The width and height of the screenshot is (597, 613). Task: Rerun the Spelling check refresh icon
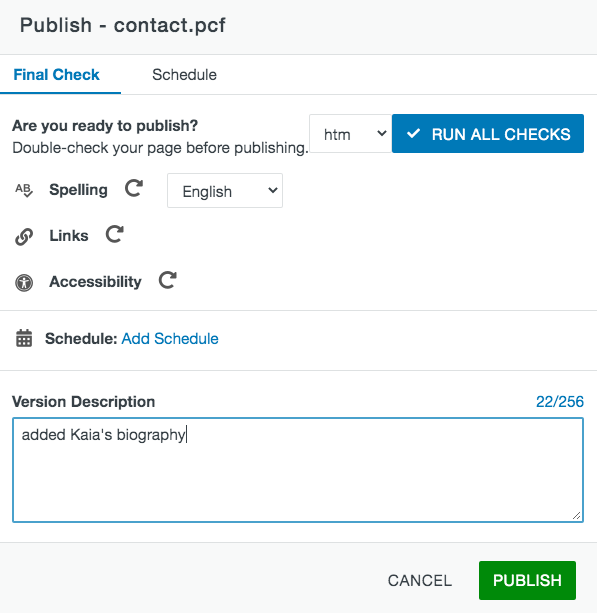[x=134, y=188]
